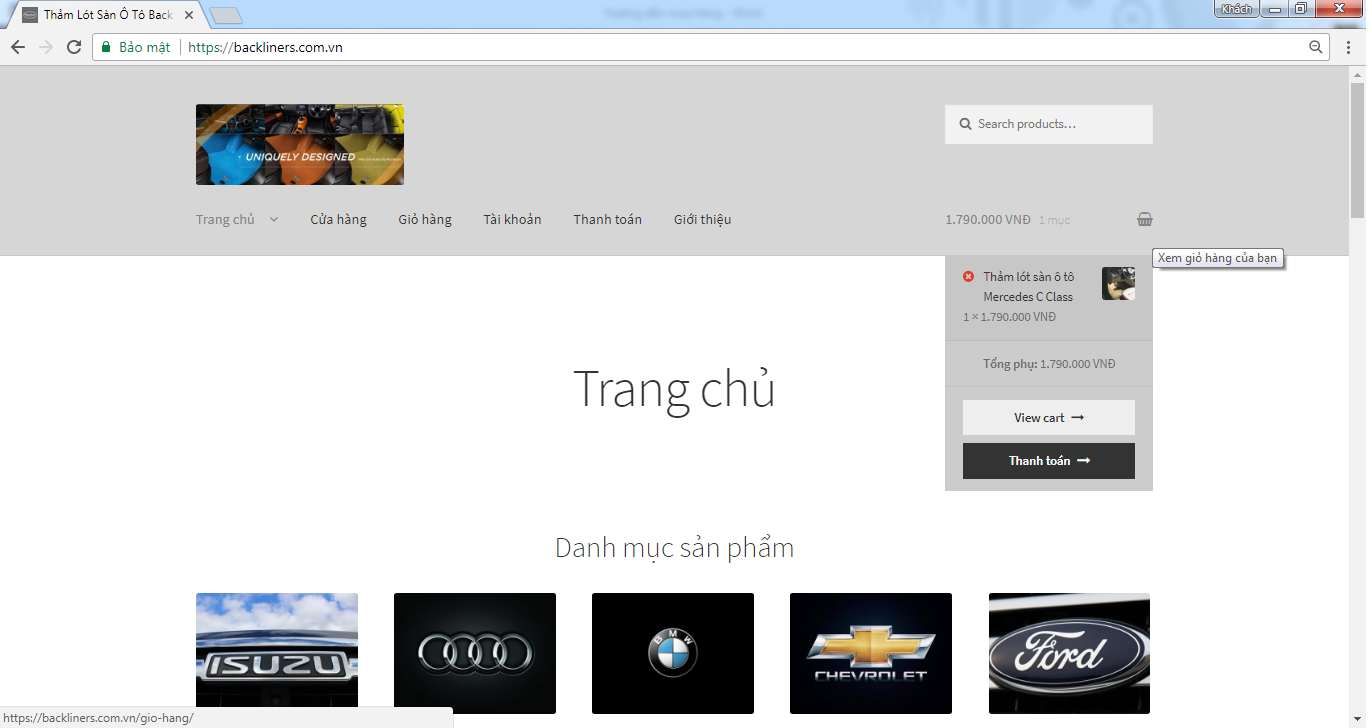Viewport: 1372px width, 728px height.
Task: Click zoom magnifier icon in address bar
Action: coord(1316,47)
